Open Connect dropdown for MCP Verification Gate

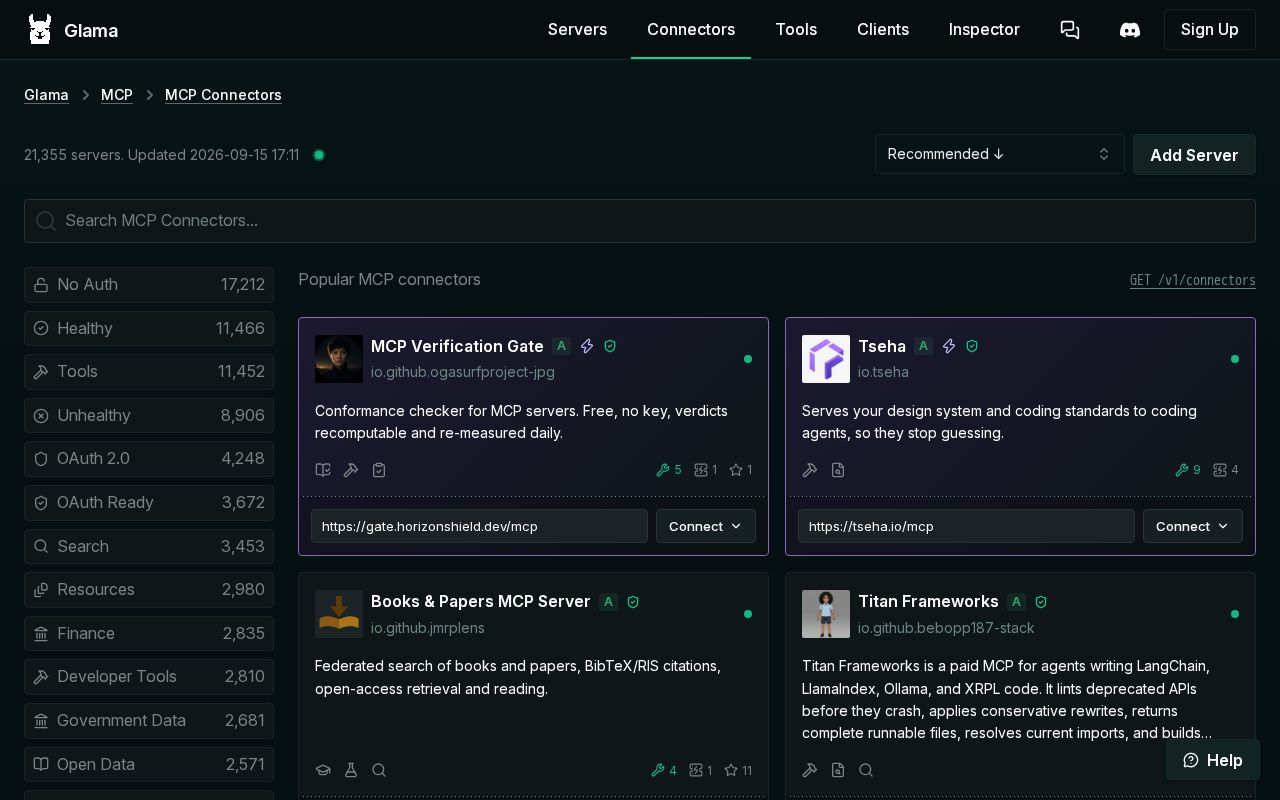tap(705, 526)
